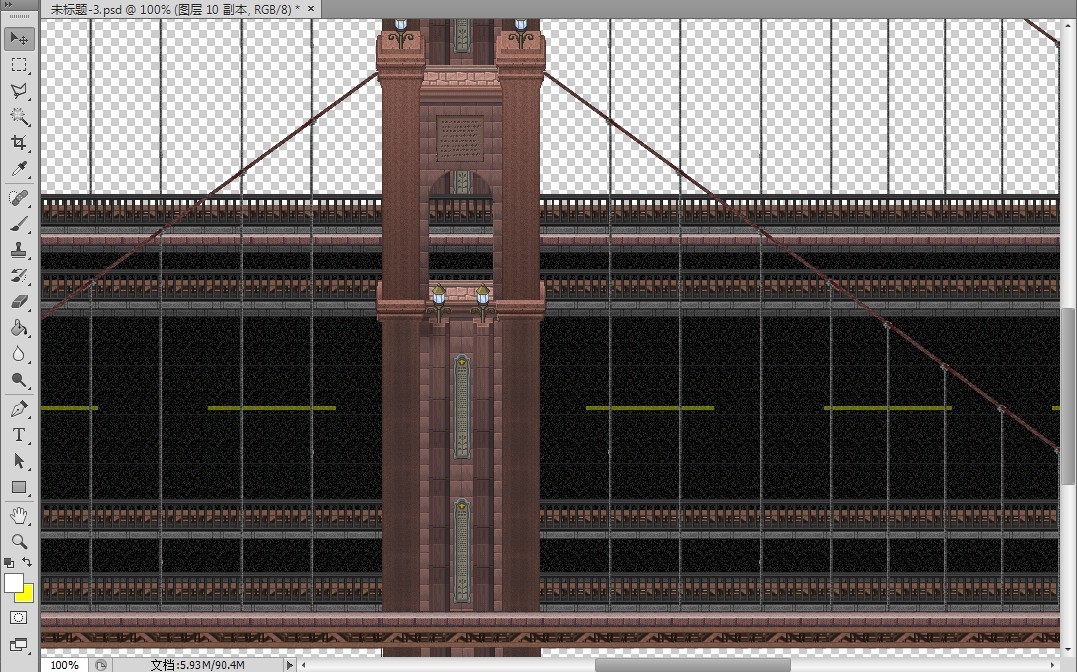Viewport: 1077px width, 672px height.
Task: Select the Path Selection tool
Action: (19, 462)
